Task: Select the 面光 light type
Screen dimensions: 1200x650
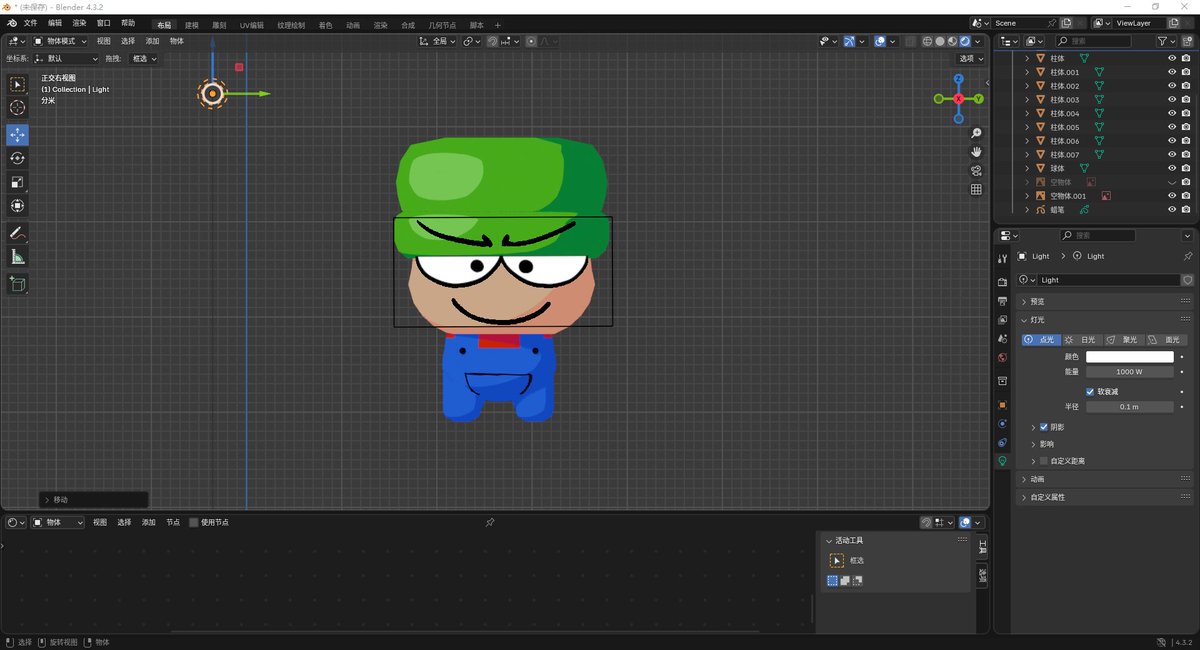Action: (1165, 340)
